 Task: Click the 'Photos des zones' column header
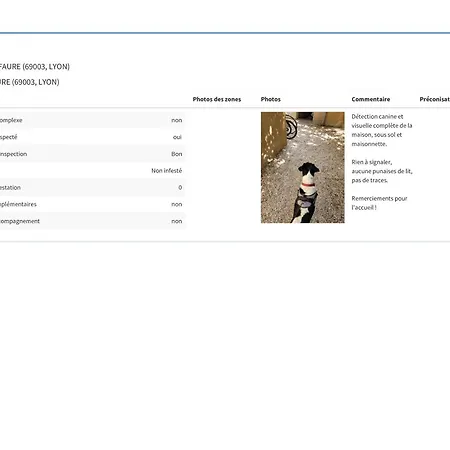tap(217, 99)
